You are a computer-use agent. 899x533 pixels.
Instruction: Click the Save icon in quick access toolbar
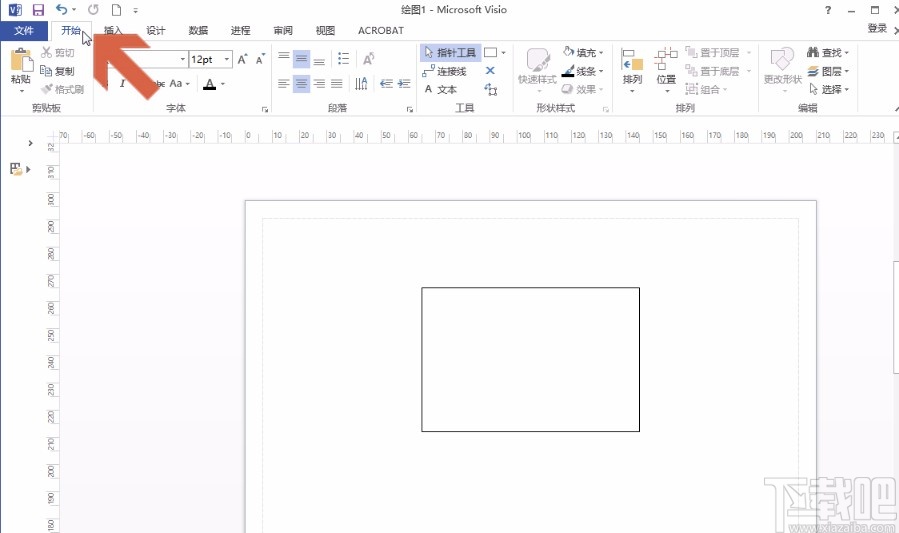click(x=38, y=10)
